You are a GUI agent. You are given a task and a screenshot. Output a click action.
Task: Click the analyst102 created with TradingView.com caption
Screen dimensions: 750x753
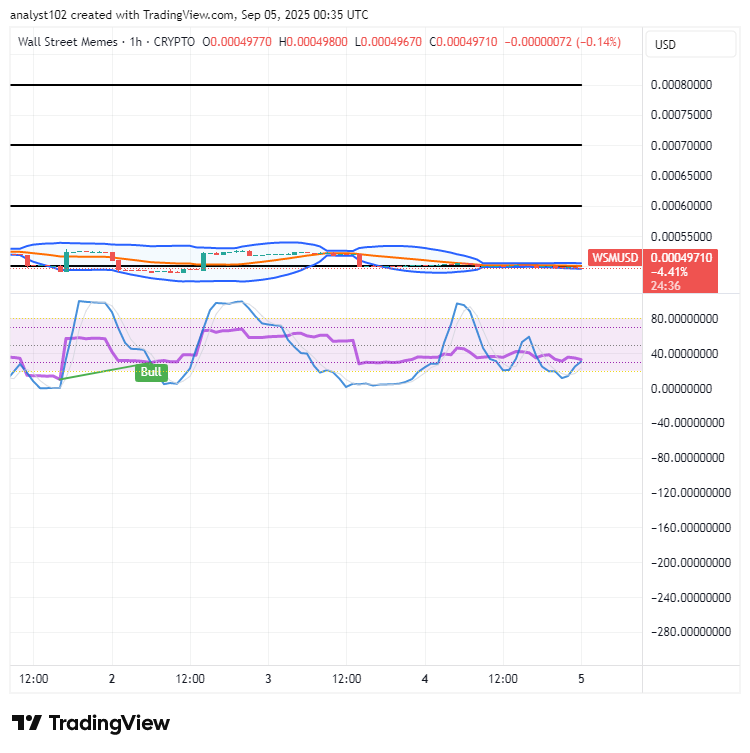pos(189,15)
